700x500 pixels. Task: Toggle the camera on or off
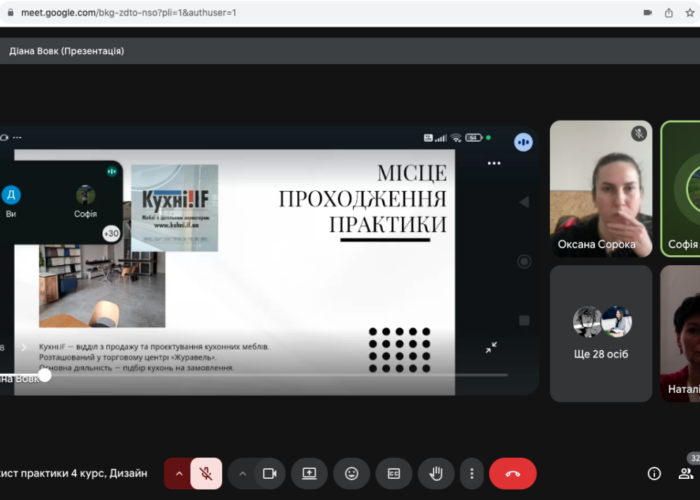(x=269, y=473)
